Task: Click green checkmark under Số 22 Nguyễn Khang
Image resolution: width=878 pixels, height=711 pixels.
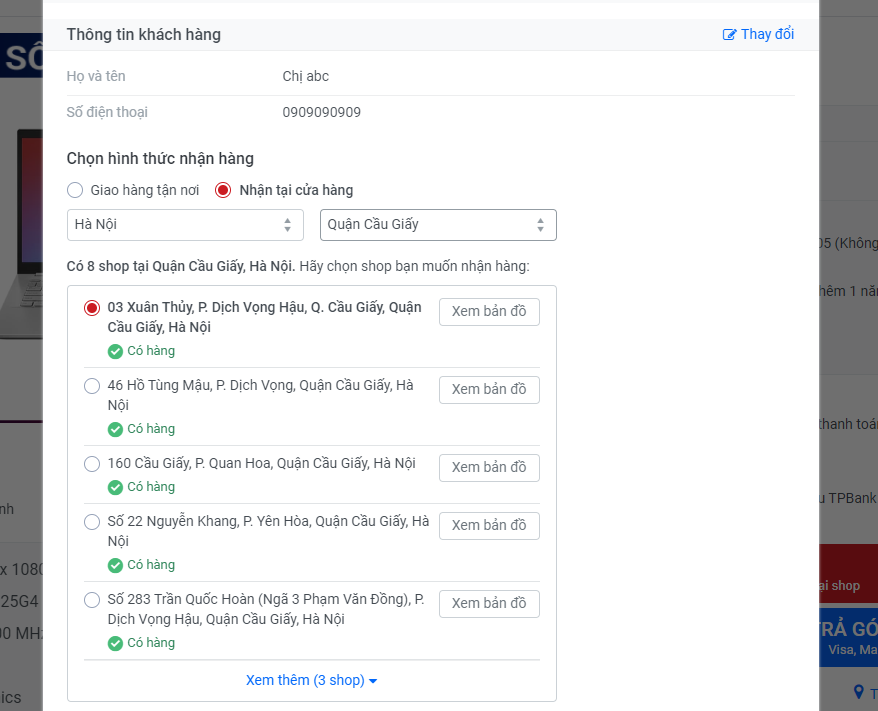Action: (116, 565)
